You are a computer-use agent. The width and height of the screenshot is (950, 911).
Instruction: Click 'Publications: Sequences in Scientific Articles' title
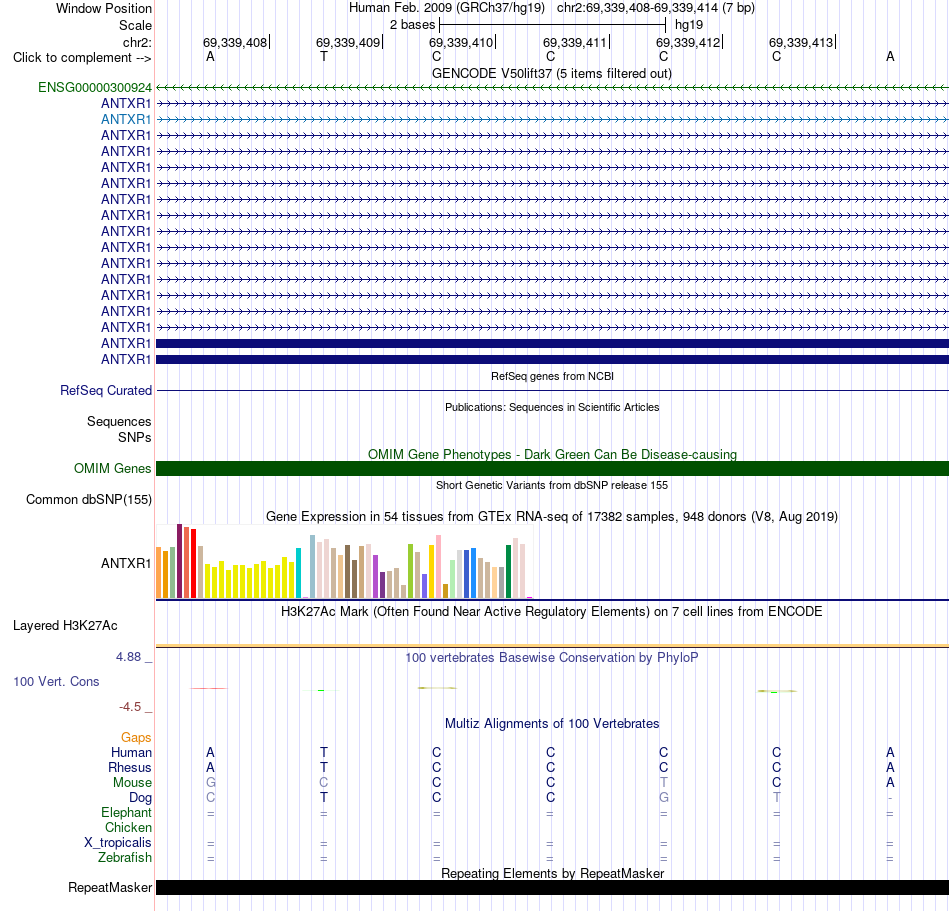pos(552,407)
